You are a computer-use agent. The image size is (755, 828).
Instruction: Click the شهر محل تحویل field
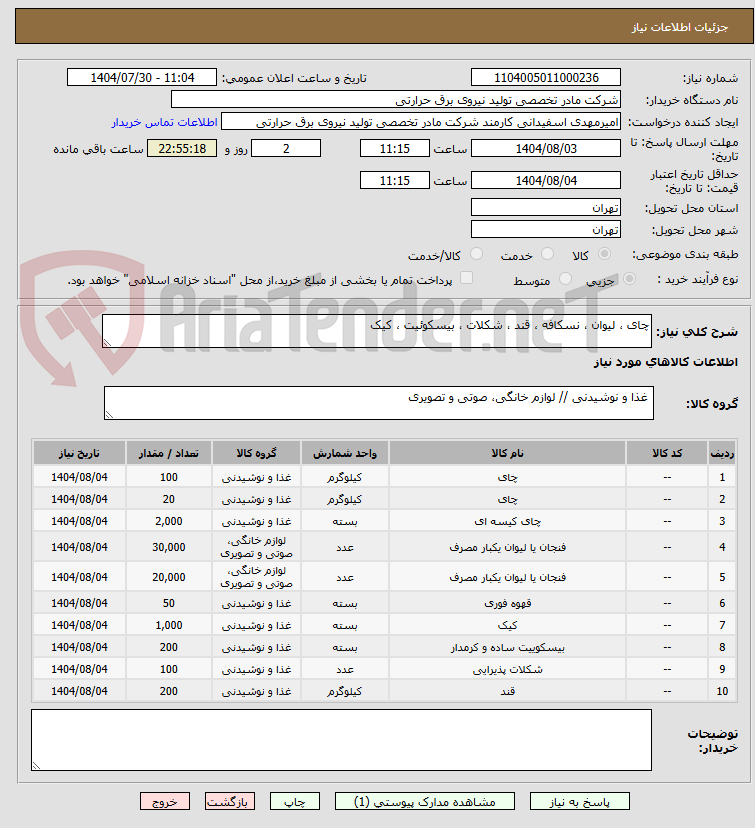[x=545, y=229]
